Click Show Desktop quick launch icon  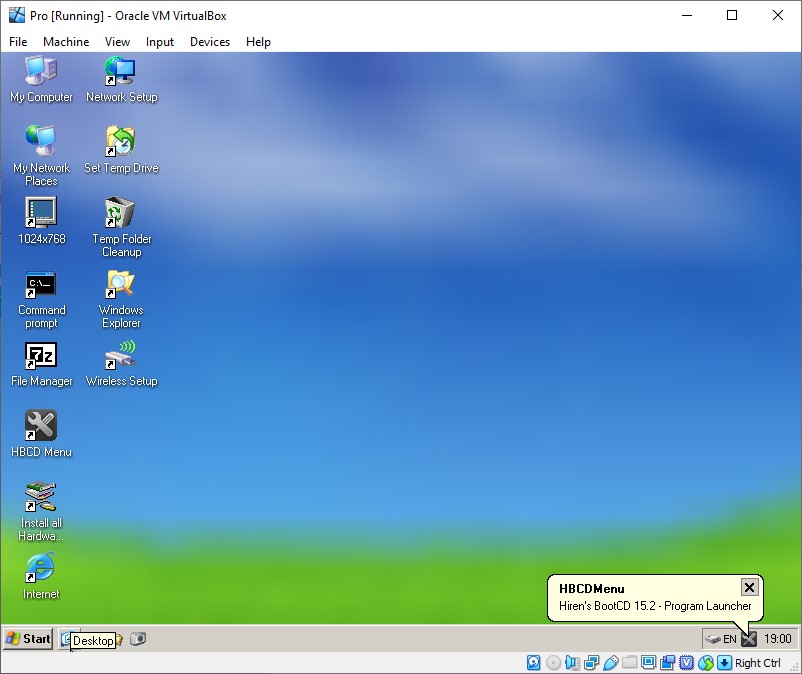(66, 639)
